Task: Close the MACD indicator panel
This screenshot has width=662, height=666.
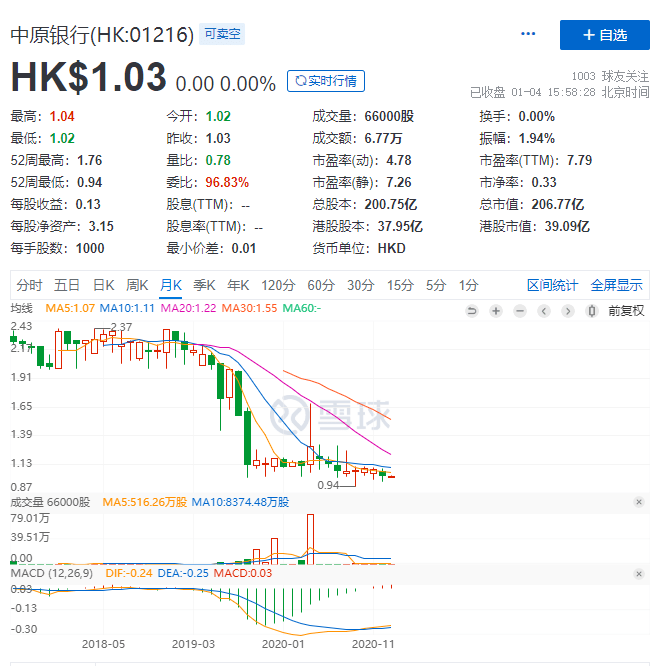Action: [639, 574]
